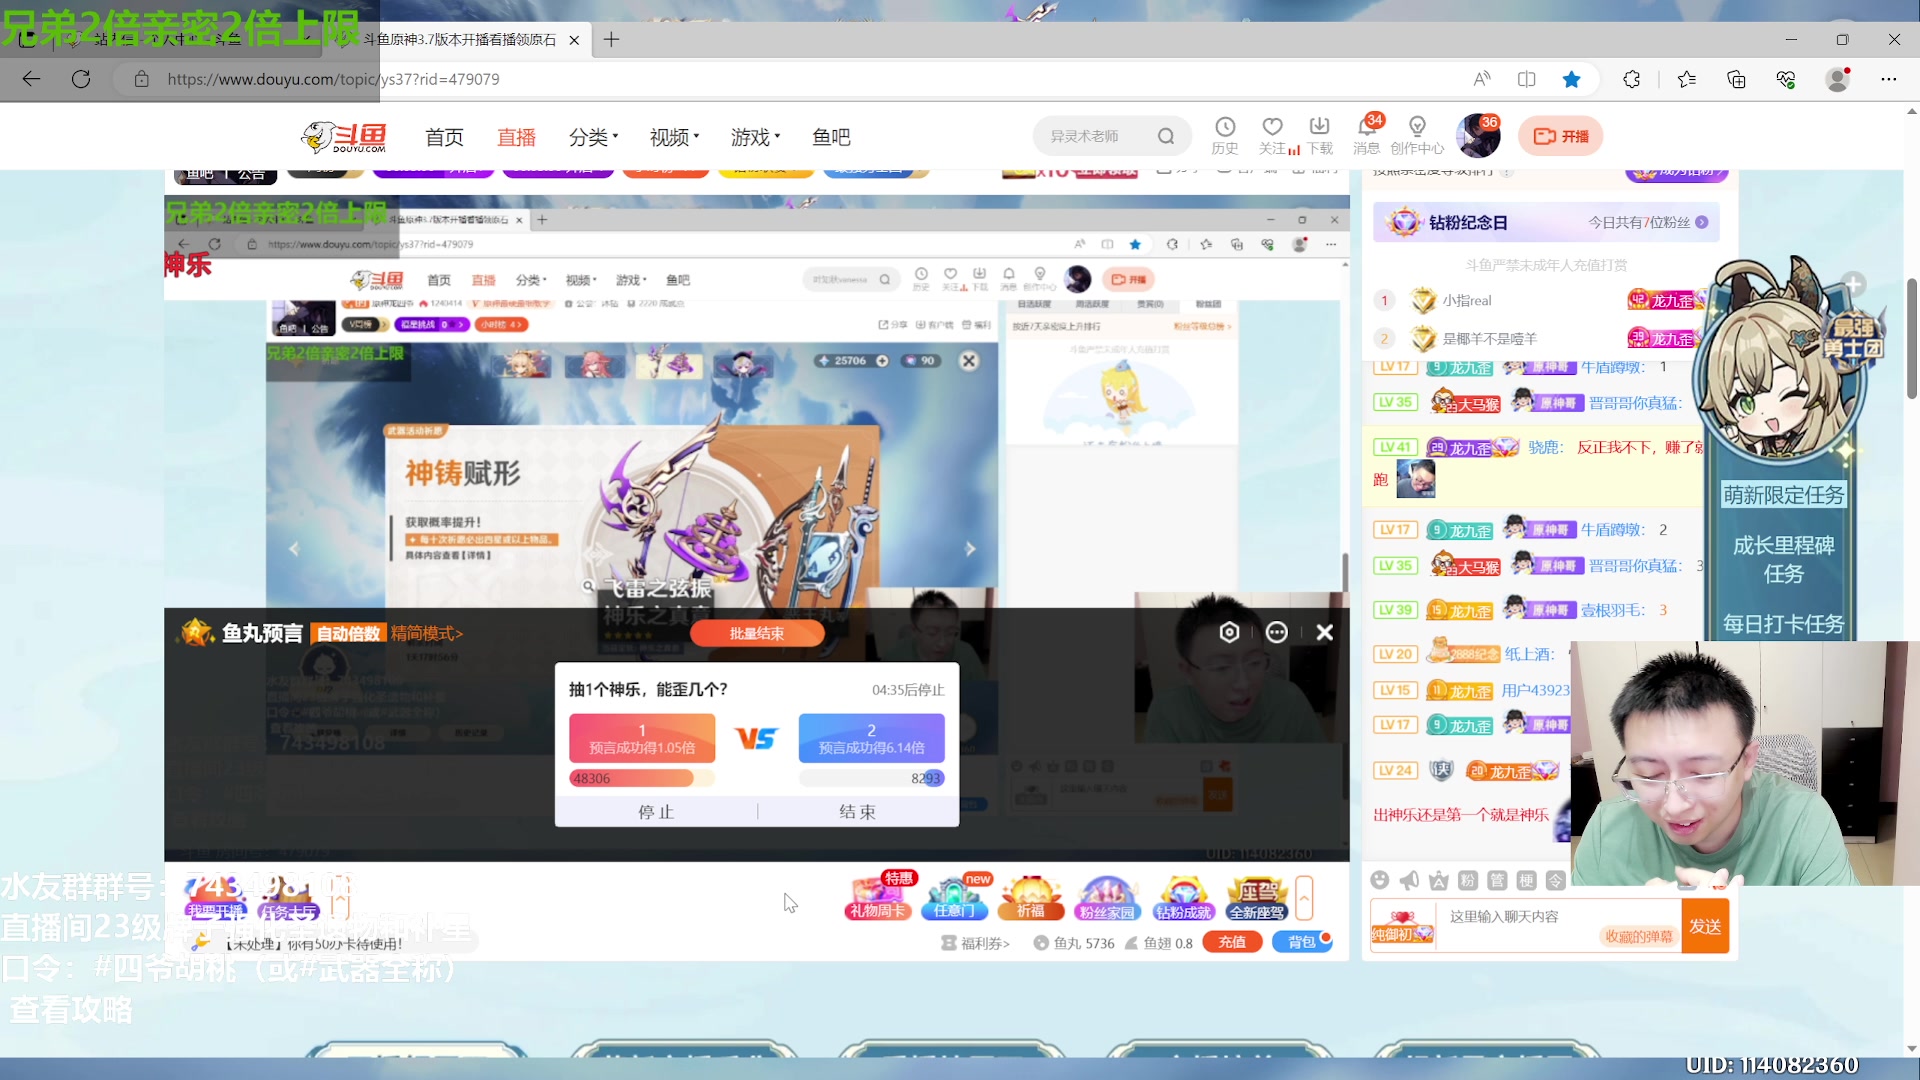This screenshot has height=1080, width=1920.
Task: Click 停止 stop prediction button
Action: point(657,812)
